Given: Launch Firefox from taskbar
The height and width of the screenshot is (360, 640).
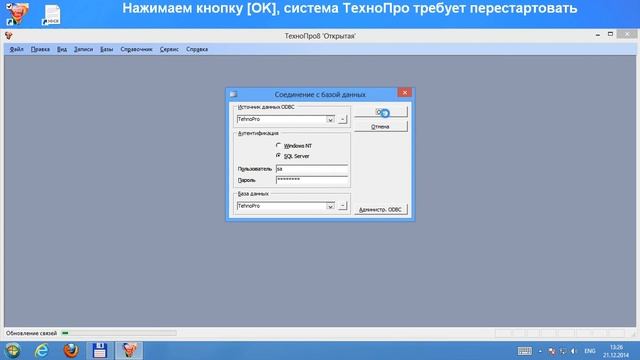Looking at the screenshot, I should [71, 351].
